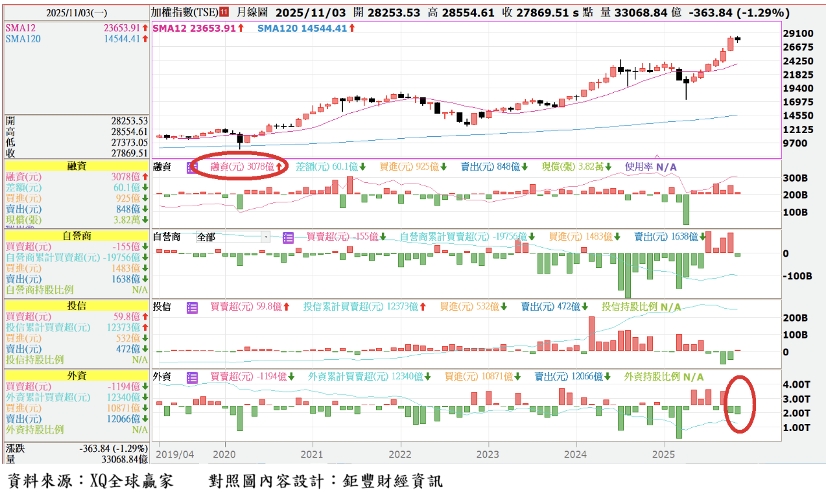Click the 加權指數(TSE) symbol name
This screenshot has height=492, width=826.
(x=184, y=13)
